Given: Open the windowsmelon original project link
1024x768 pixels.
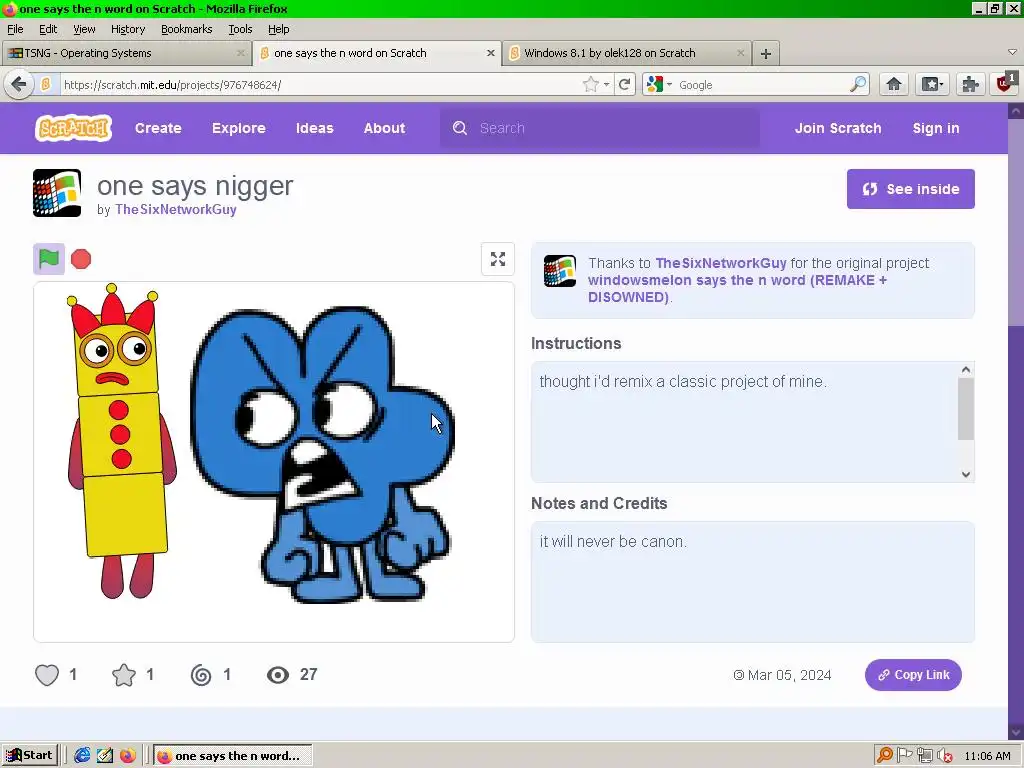Looking at the screenshot, I should coord(737,289).
